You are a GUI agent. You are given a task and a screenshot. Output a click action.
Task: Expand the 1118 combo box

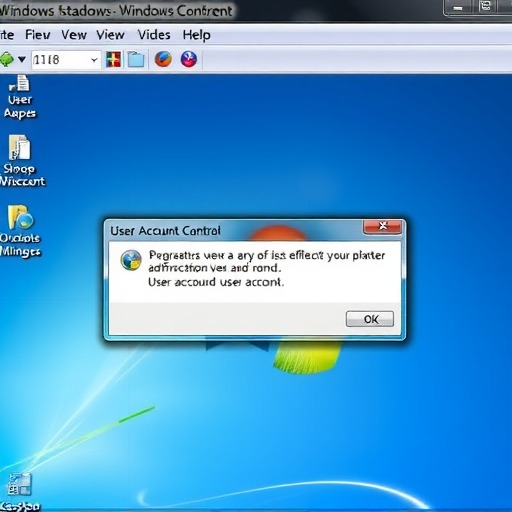[94, 60]
